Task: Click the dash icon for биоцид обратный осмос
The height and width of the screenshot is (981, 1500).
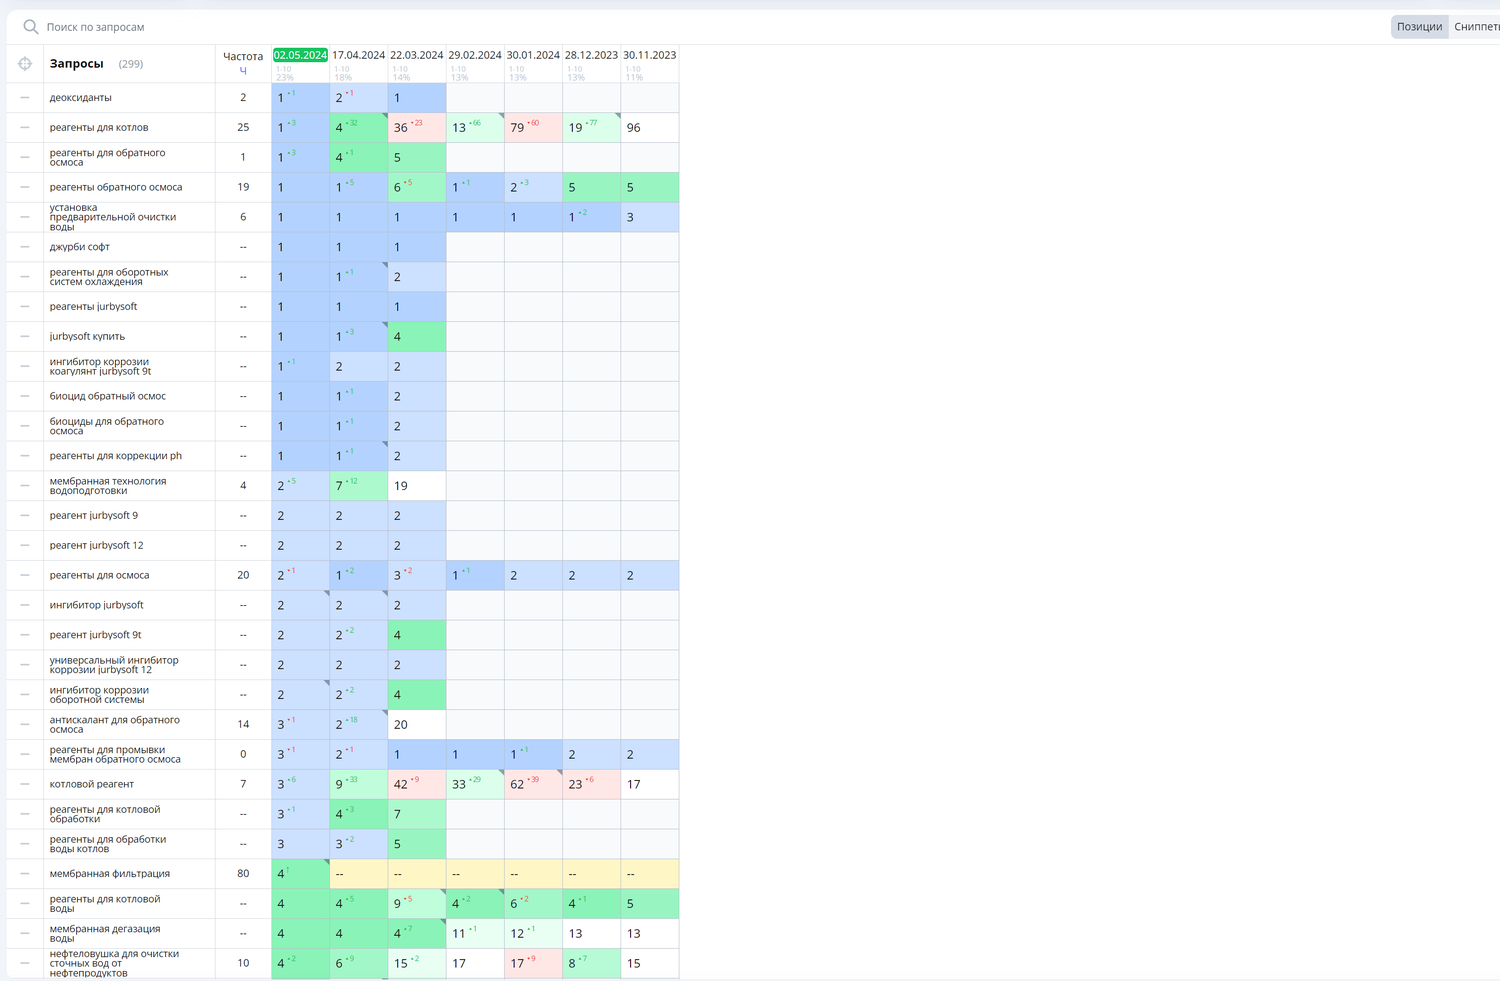Action: 25,396
